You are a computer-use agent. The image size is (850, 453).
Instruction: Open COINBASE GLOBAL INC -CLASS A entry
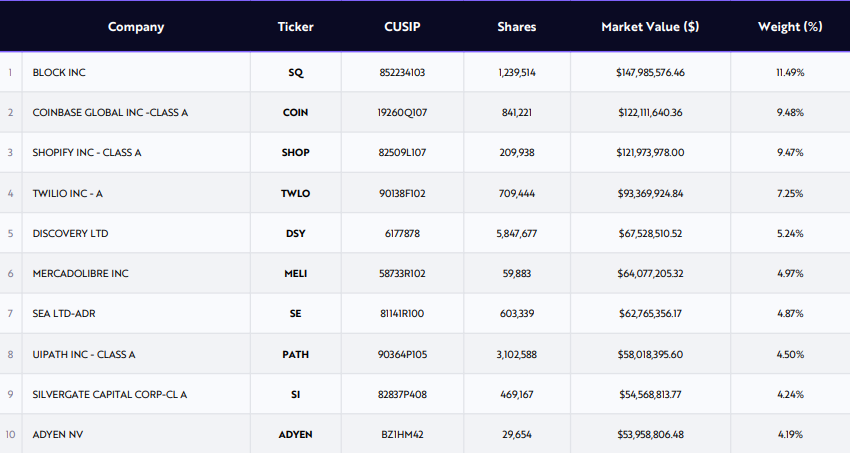click(110, 113)
